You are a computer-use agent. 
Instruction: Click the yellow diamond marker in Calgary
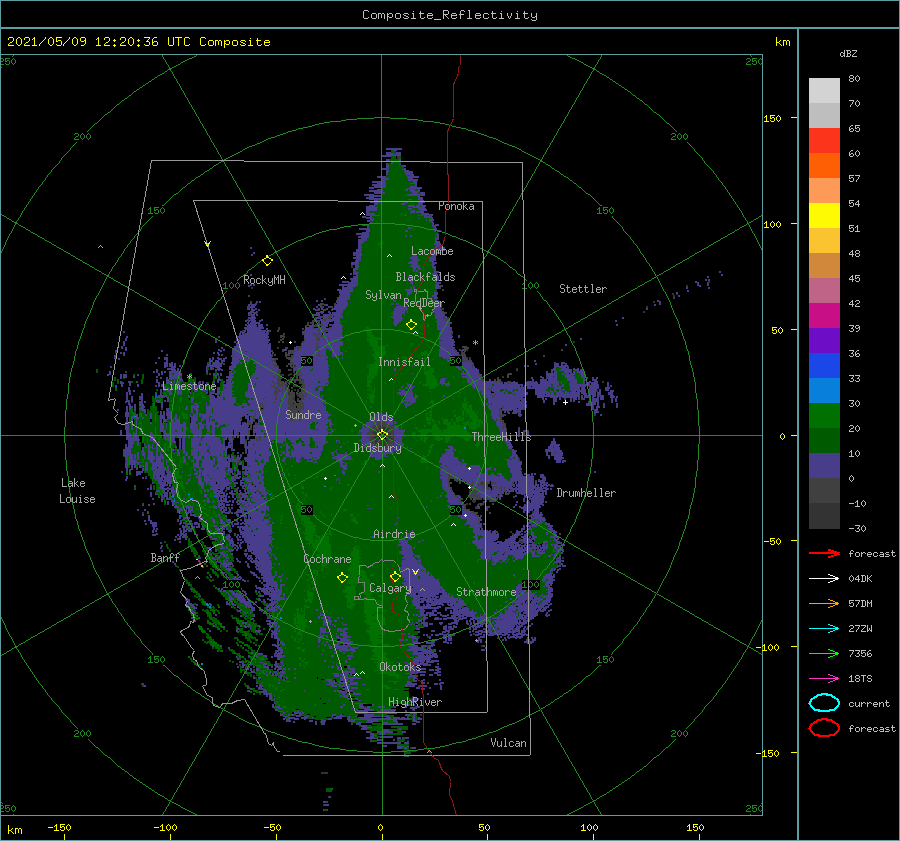click(395, 576)
